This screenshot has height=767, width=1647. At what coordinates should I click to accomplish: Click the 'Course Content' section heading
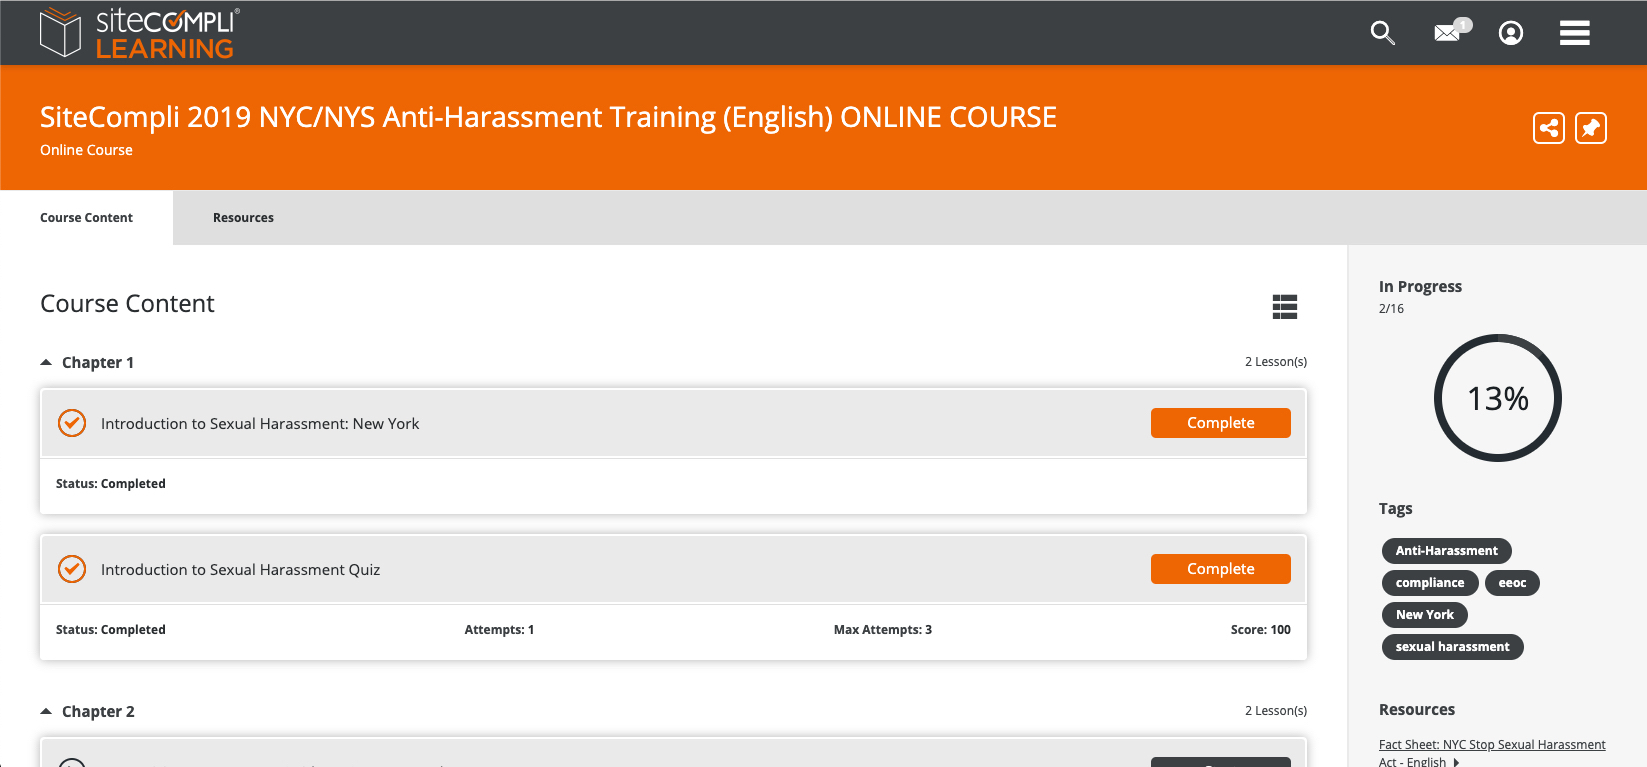tap(127, 304)
